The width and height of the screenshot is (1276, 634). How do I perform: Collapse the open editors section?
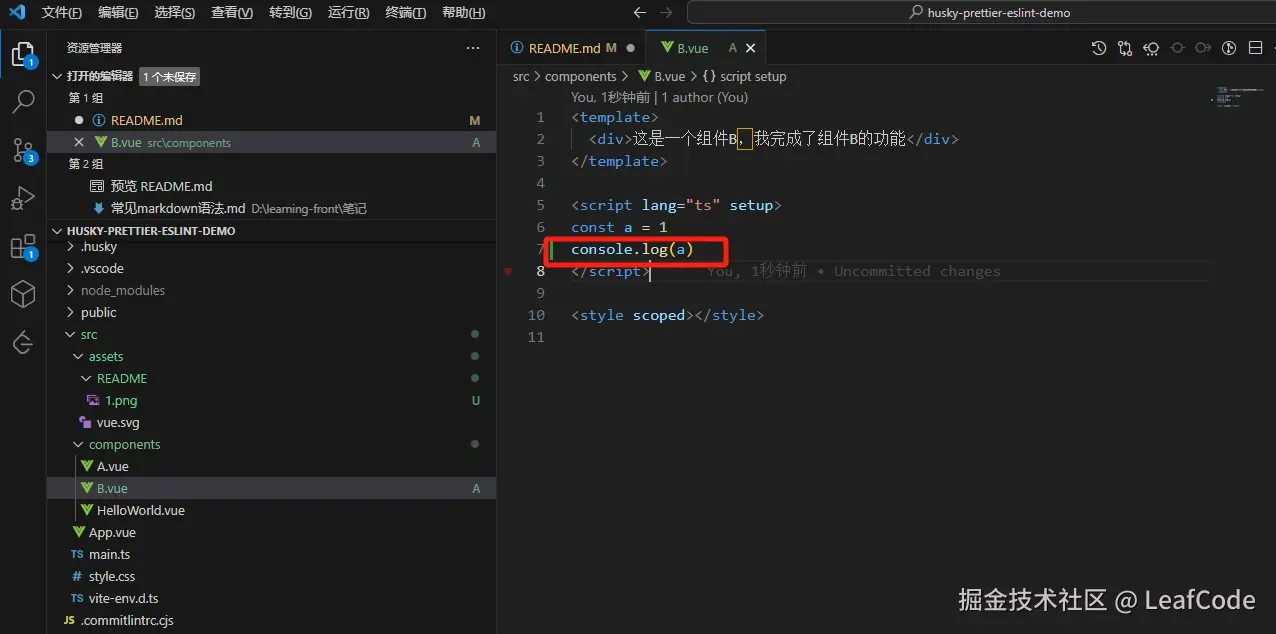pos(57,76)
